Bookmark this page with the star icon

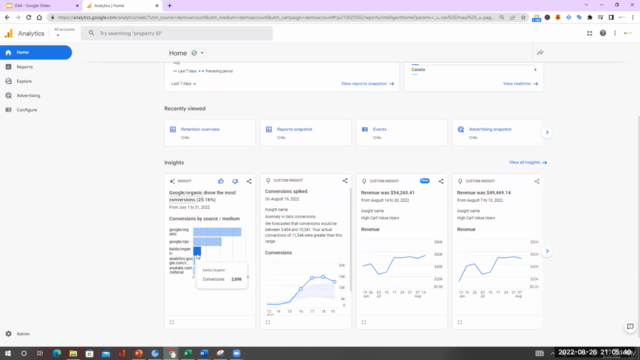point(523,18)
